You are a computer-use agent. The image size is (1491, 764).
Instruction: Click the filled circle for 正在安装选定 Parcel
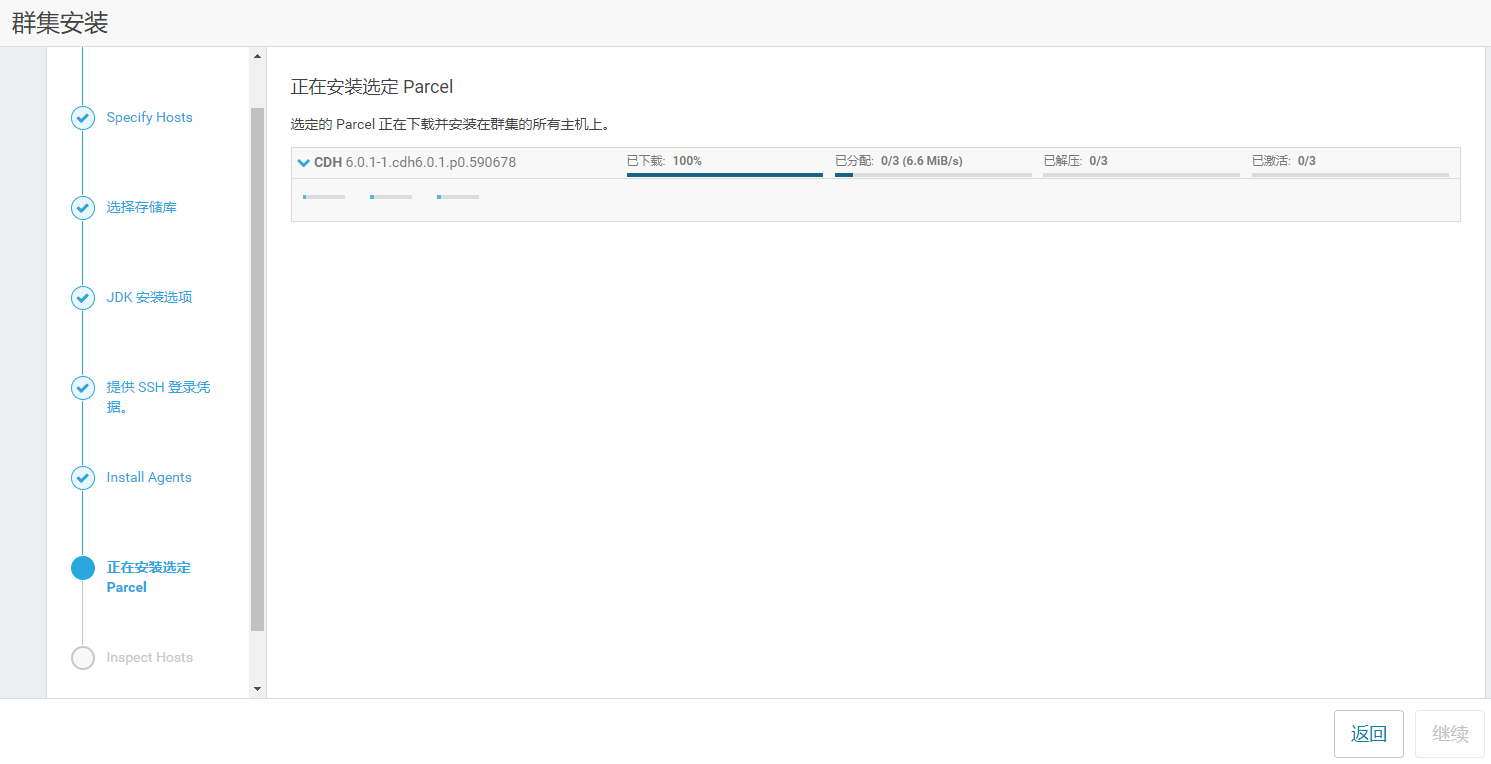tap(83, 568)
